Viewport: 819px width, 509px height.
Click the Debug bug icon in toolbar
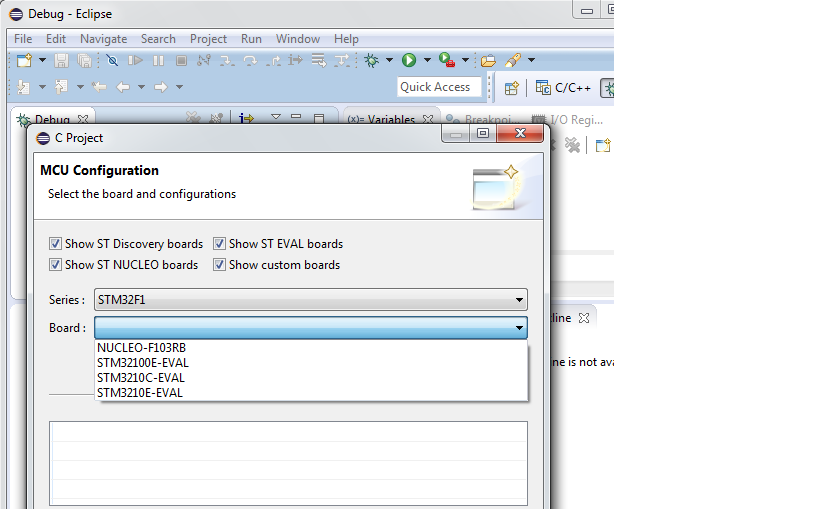click(x=372, y=61)
